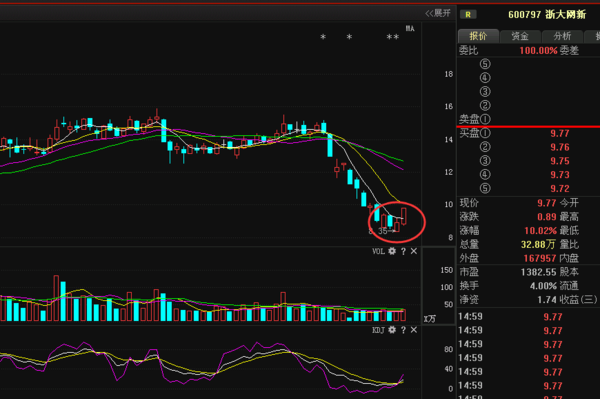
Task: Click stock name 600797 浙大网新
Action: tap(547, 15)
